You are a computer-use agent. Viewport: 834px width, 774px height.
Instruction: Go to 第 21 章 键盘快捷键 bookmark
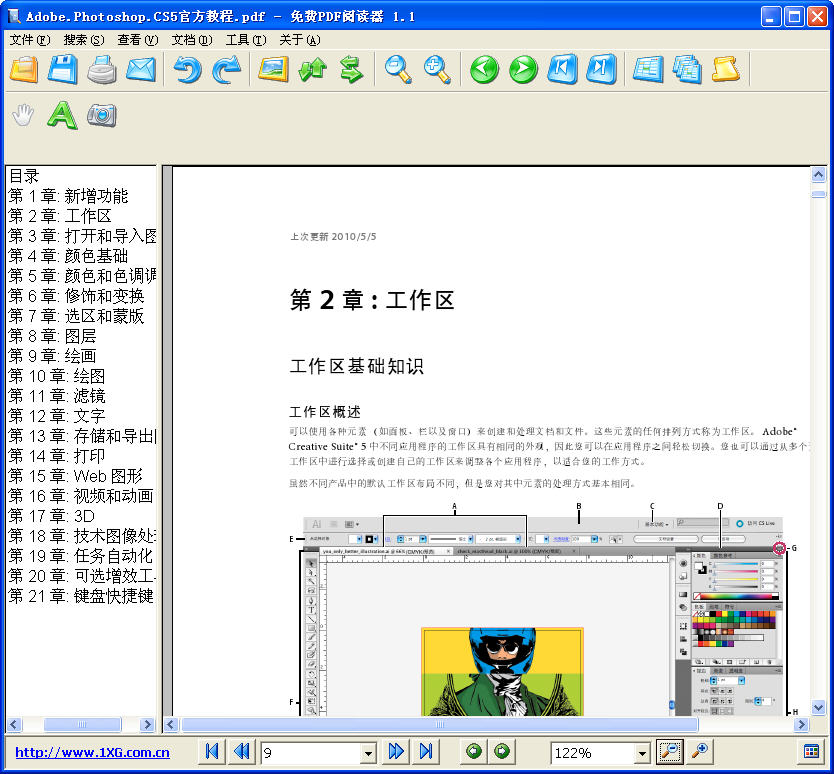pos(81,596)
